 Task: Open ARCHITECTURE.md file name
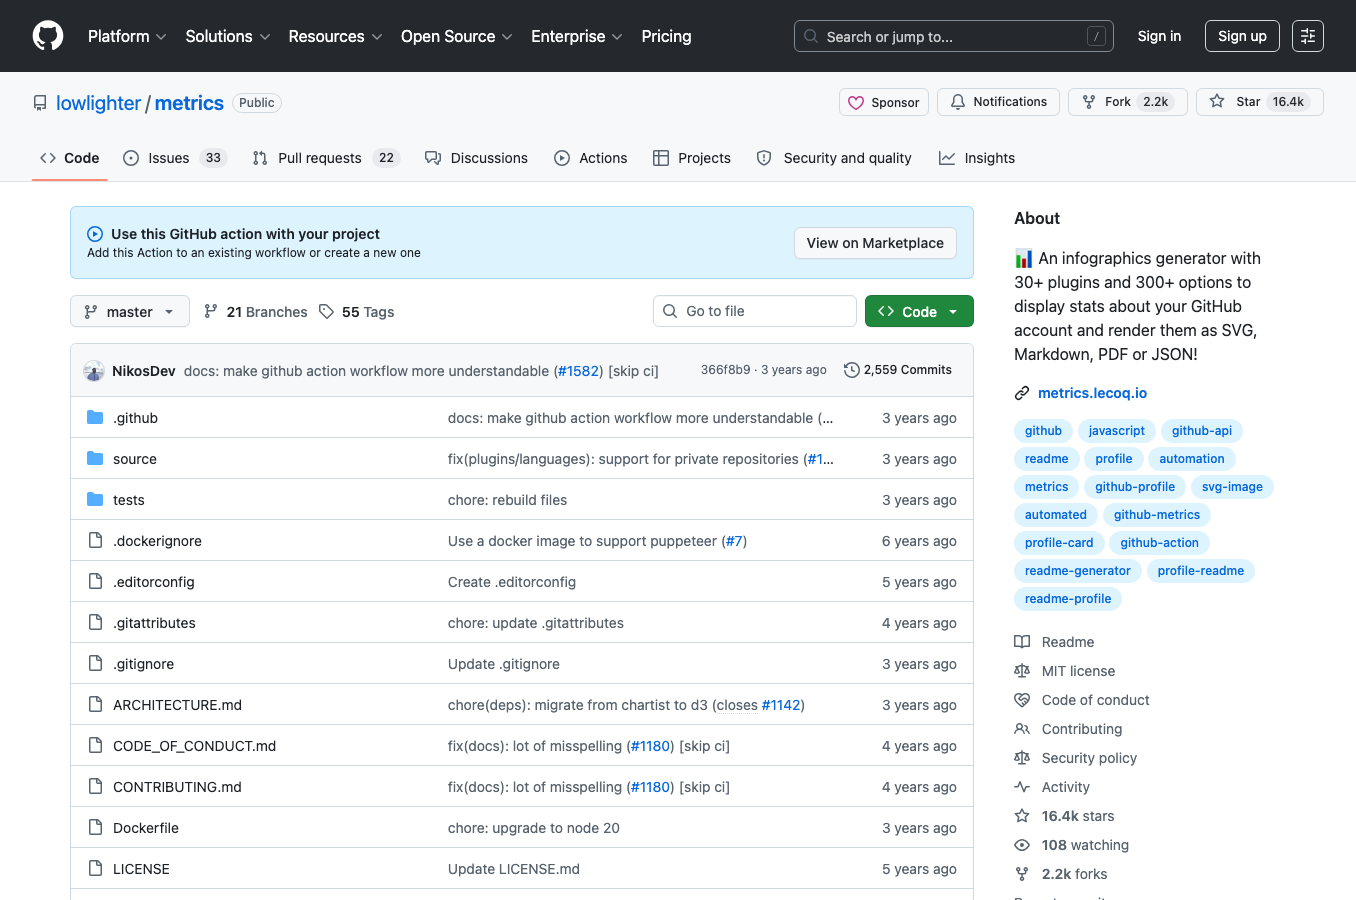point(177,705)
